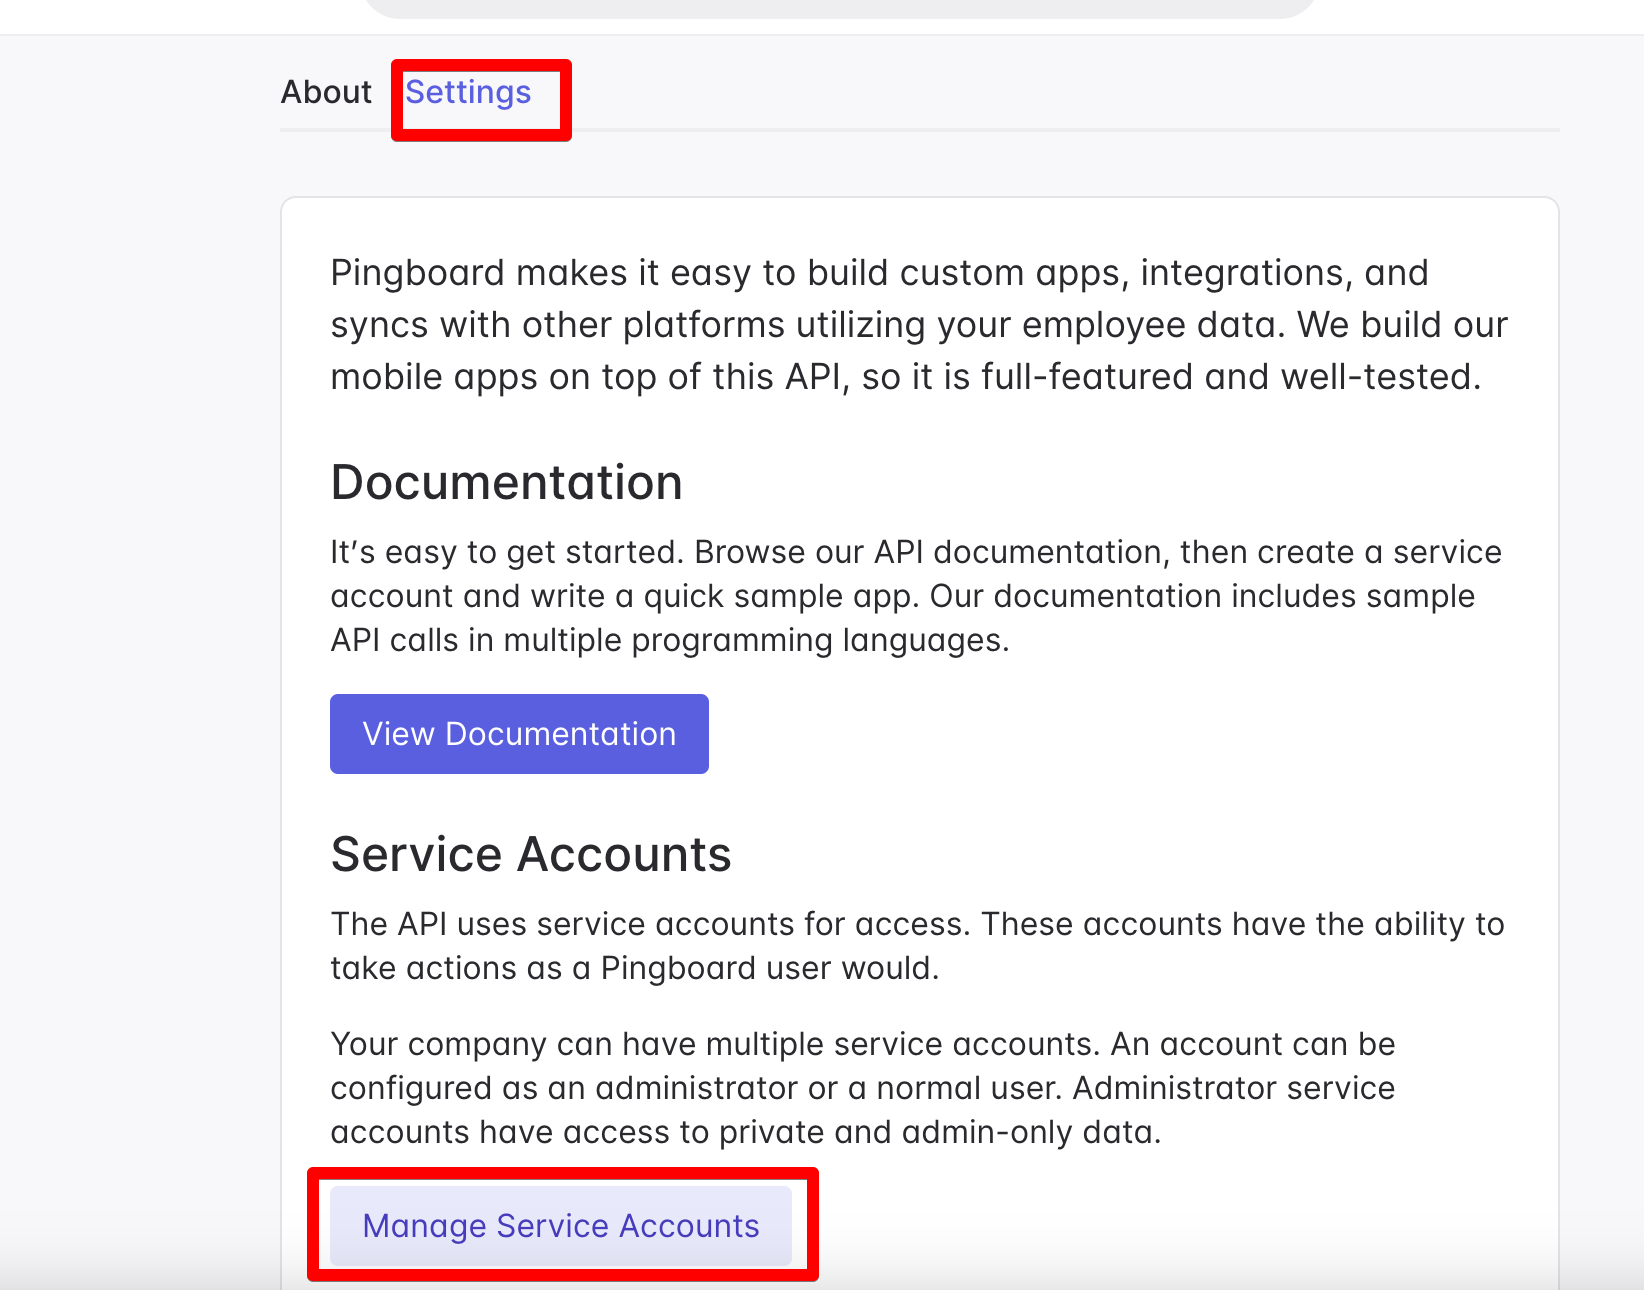Click the Service Accounts section heading
Viewport: 1644px width, 1290px height.
click(x=530, y=855)
